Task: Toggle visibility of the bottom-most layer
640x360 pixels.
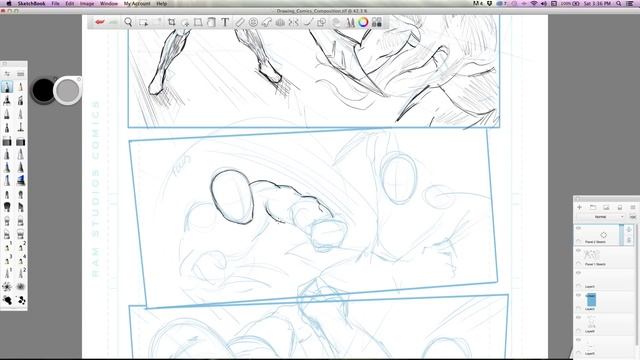Action: (578, 340)
